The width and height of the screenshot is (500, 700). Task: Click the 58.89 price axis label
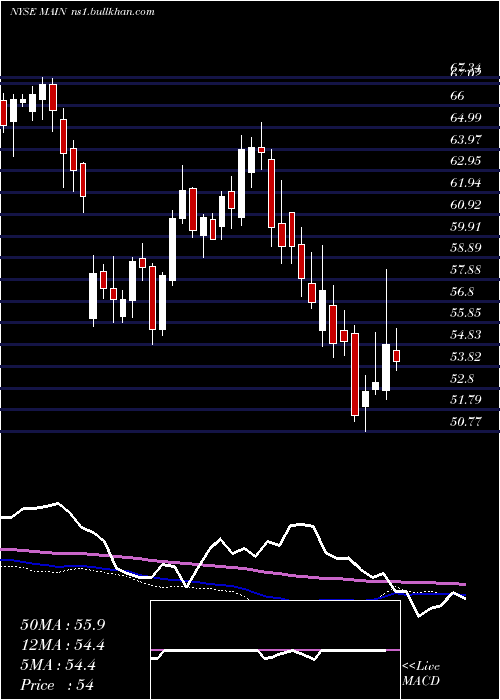coord(466,248)
